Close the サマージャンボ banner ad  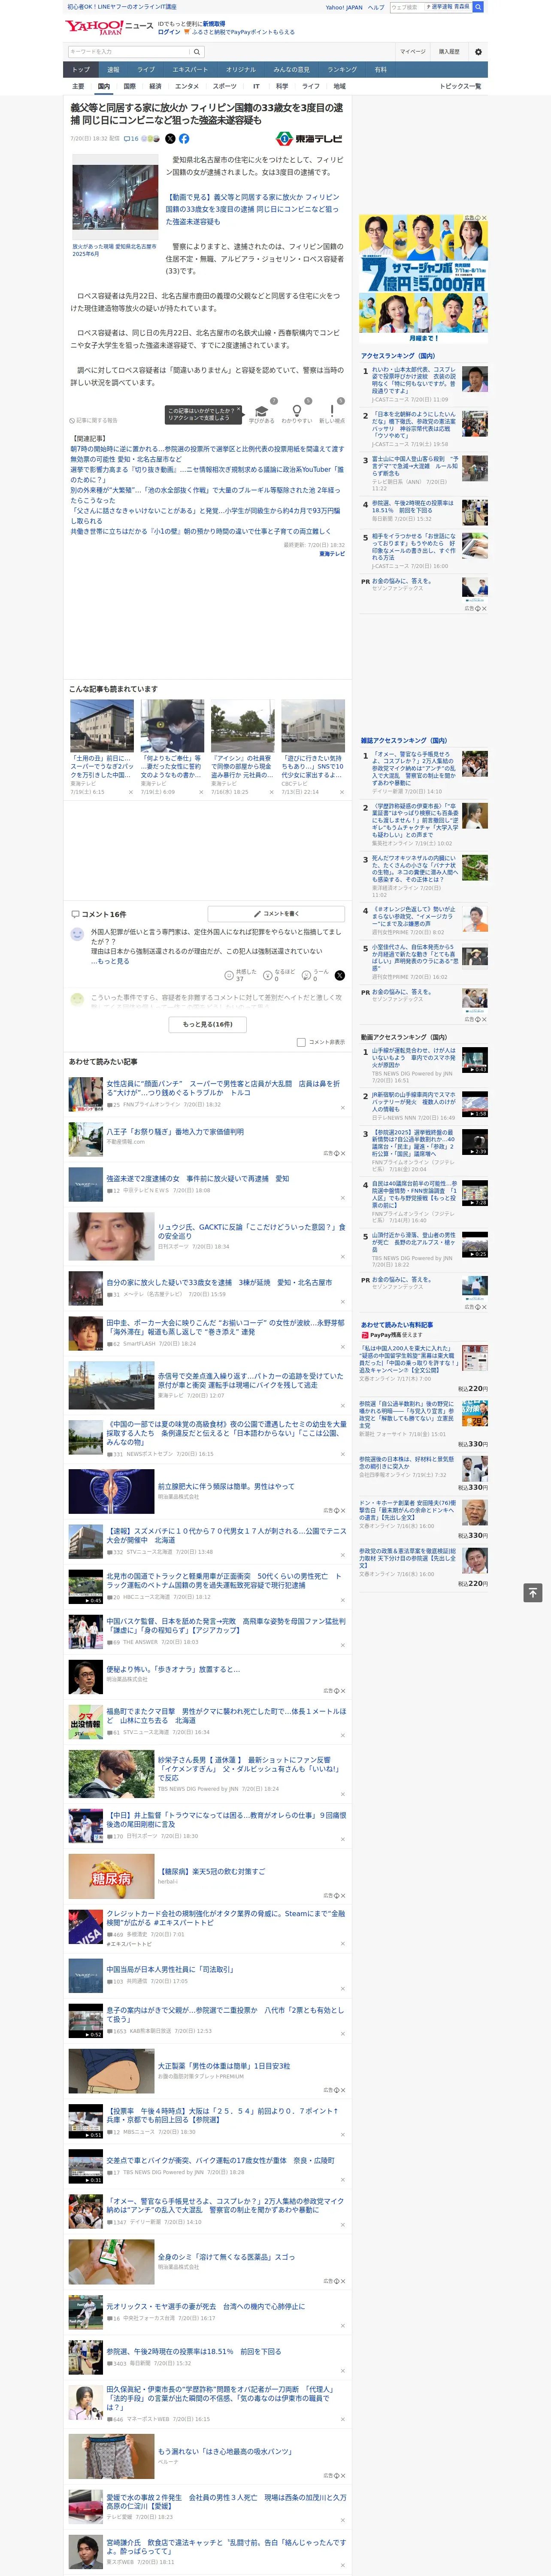coord(483,218)
